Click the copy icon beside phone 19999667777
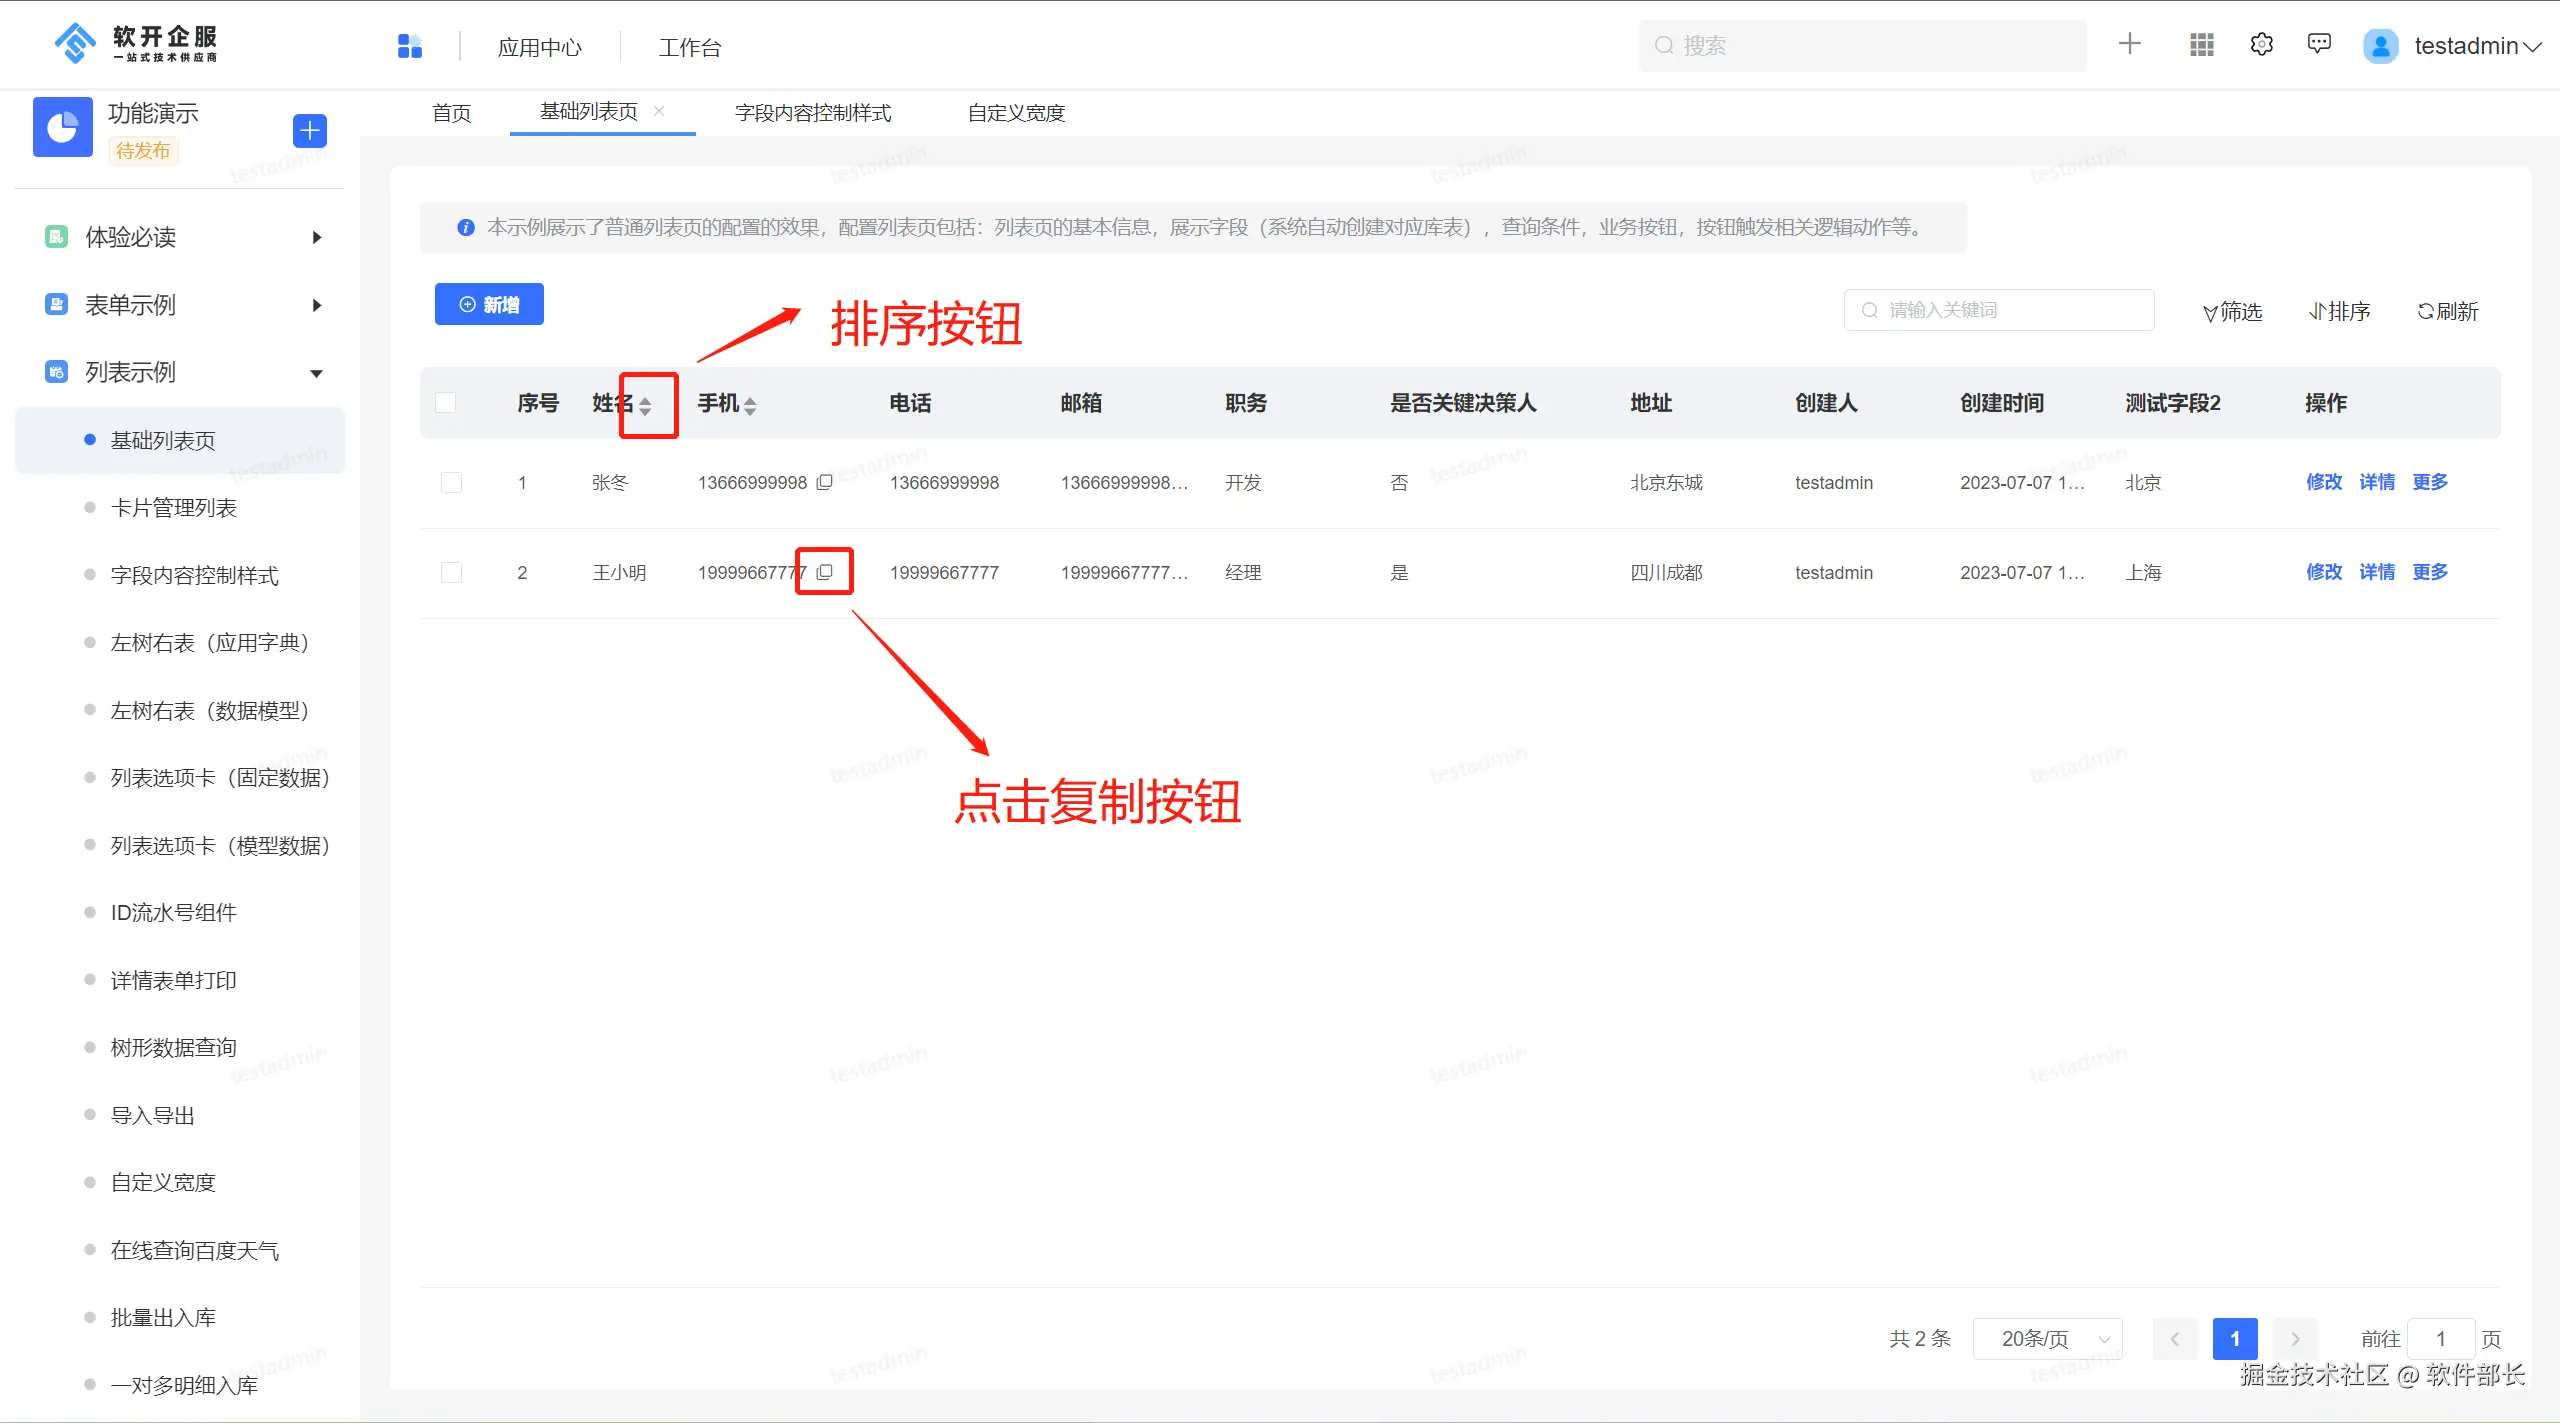 pos(824,572)
